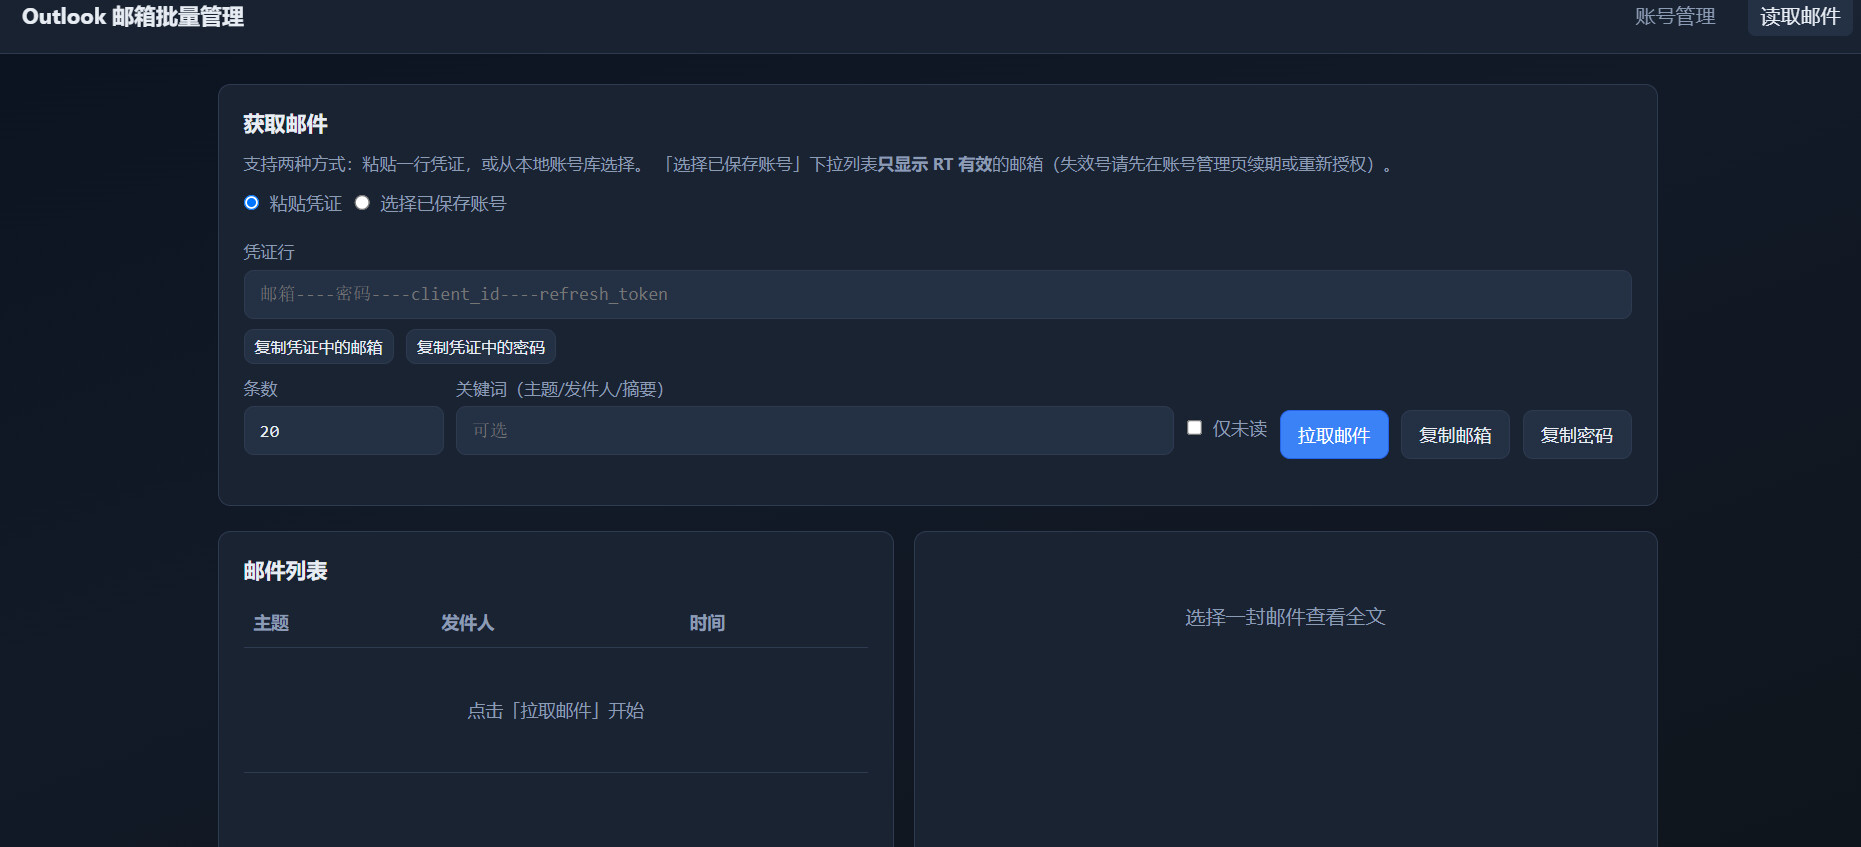Click the blue 拉取邮件 button
Image resolution: width=1861 pixels, height=847 pixels.
pyautogui.click(x=1334, y=435)
